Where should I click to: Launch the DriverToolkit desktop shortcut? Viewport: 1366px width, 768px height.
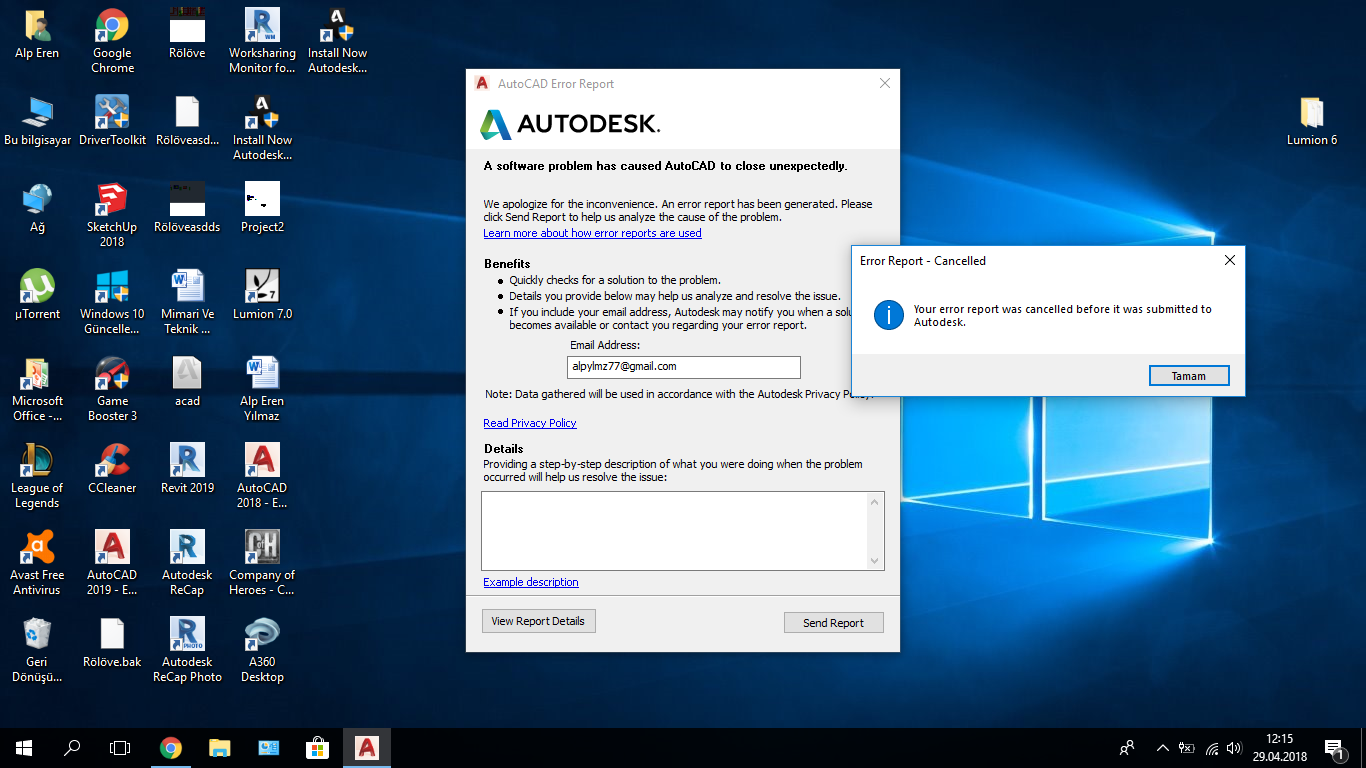point(112,121)
